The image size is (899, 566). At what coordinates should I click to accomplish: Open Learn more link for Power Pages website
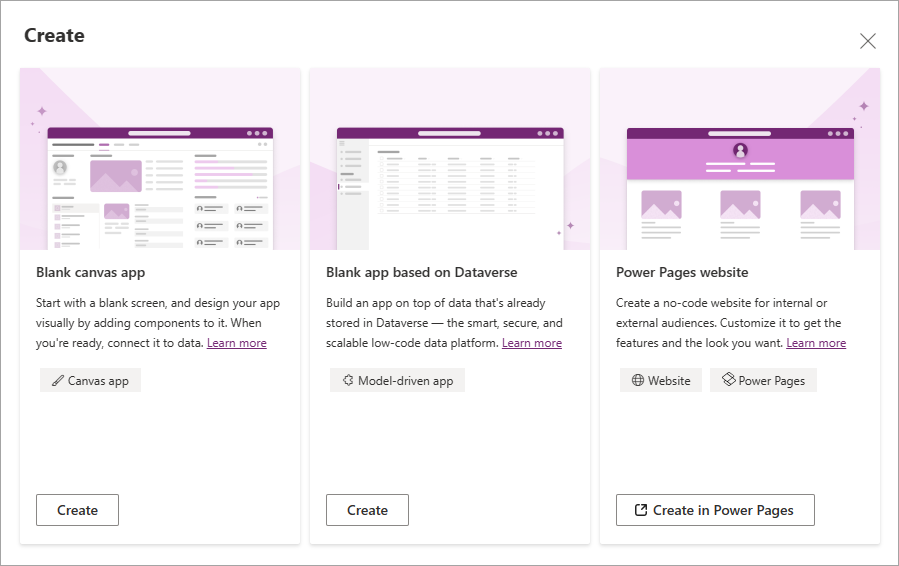[x=816, y=343]
